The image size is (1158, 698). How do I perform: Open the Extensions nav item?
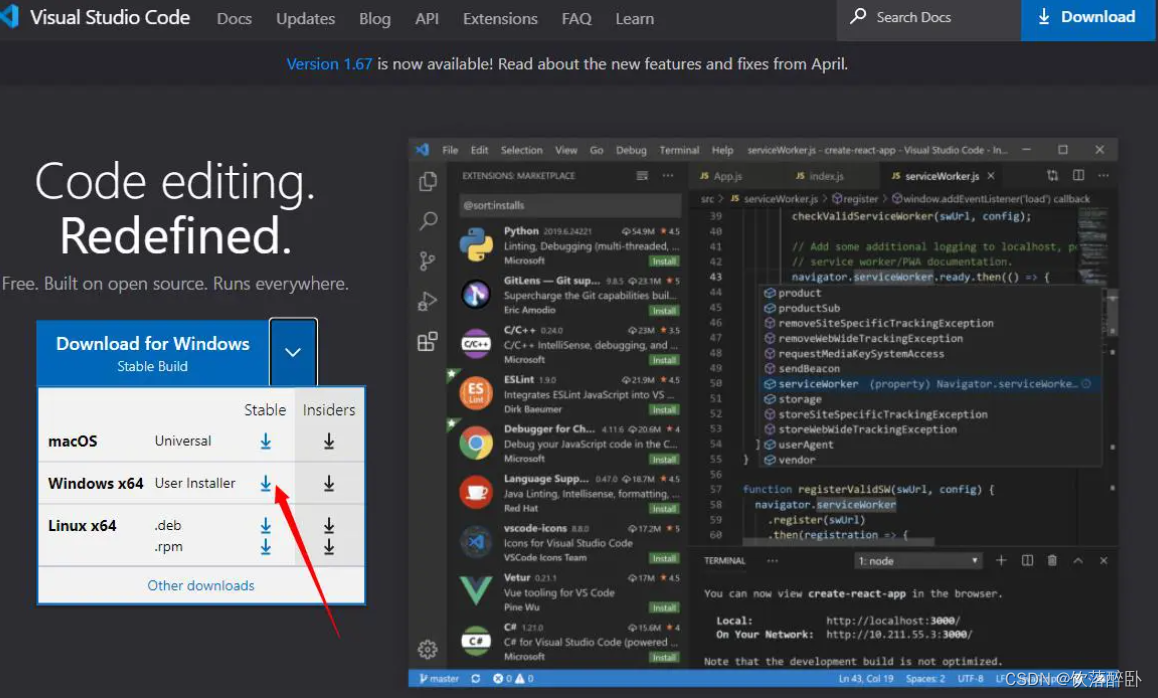coord(500,18)
